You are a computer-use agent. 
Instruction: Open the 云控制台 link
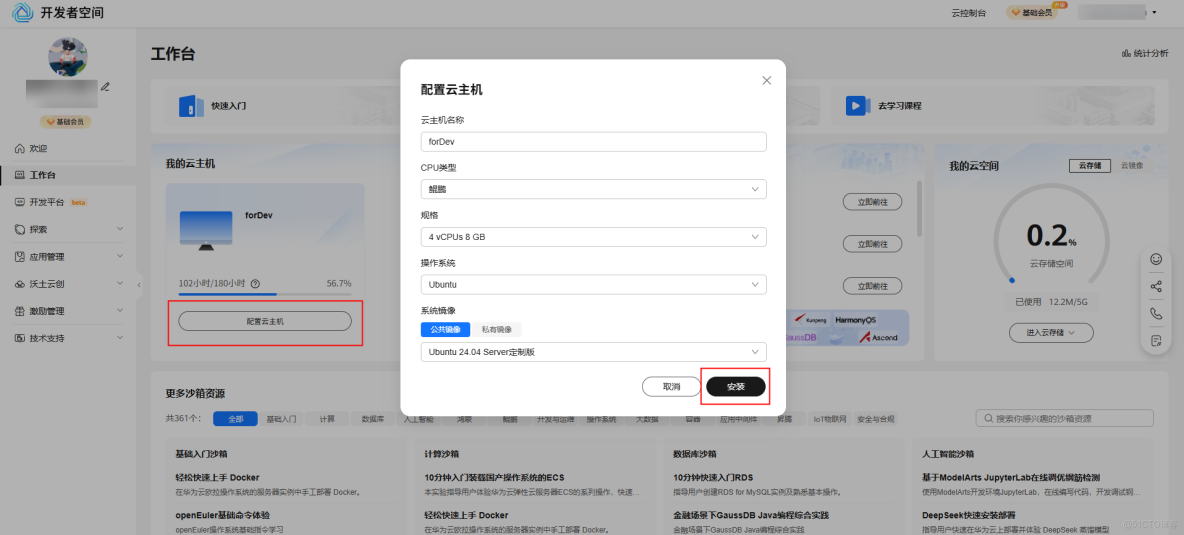point(969,13)
